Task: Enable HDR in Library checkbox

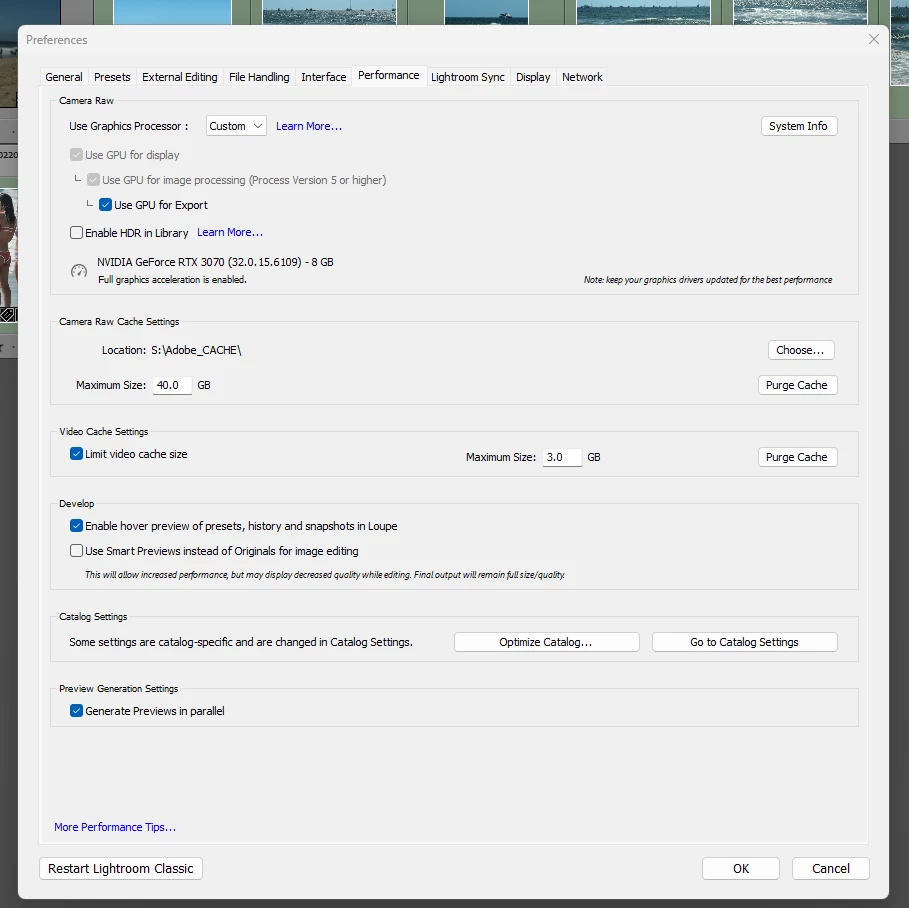Action: (76, 233)
